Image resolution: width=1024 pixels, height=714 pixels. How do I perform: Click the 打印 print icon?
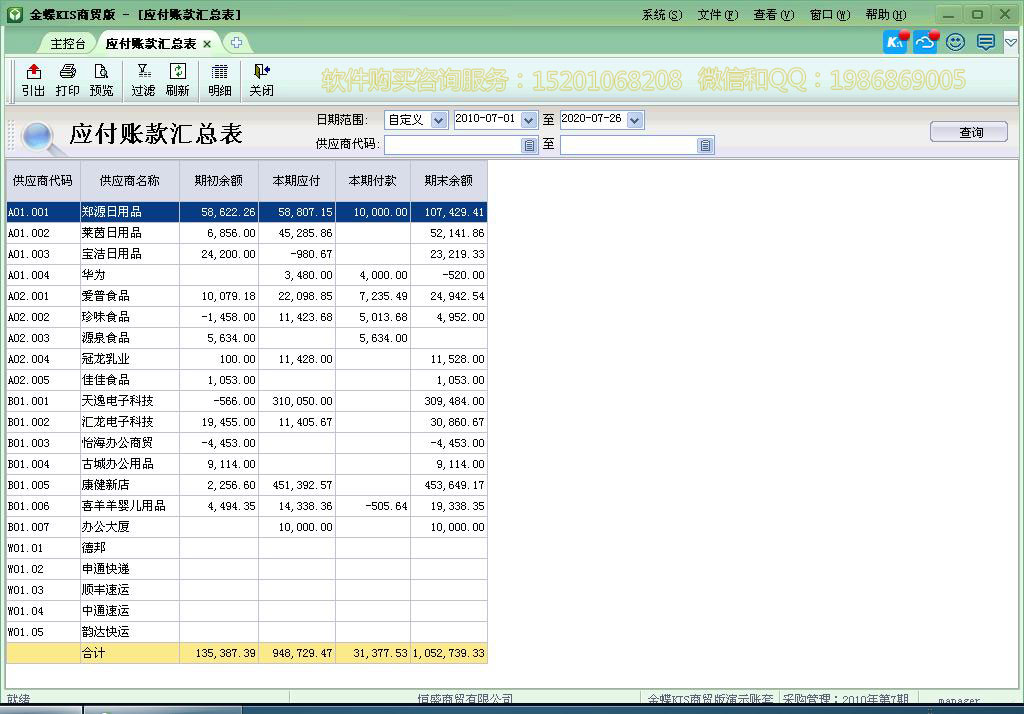[67, 80]
